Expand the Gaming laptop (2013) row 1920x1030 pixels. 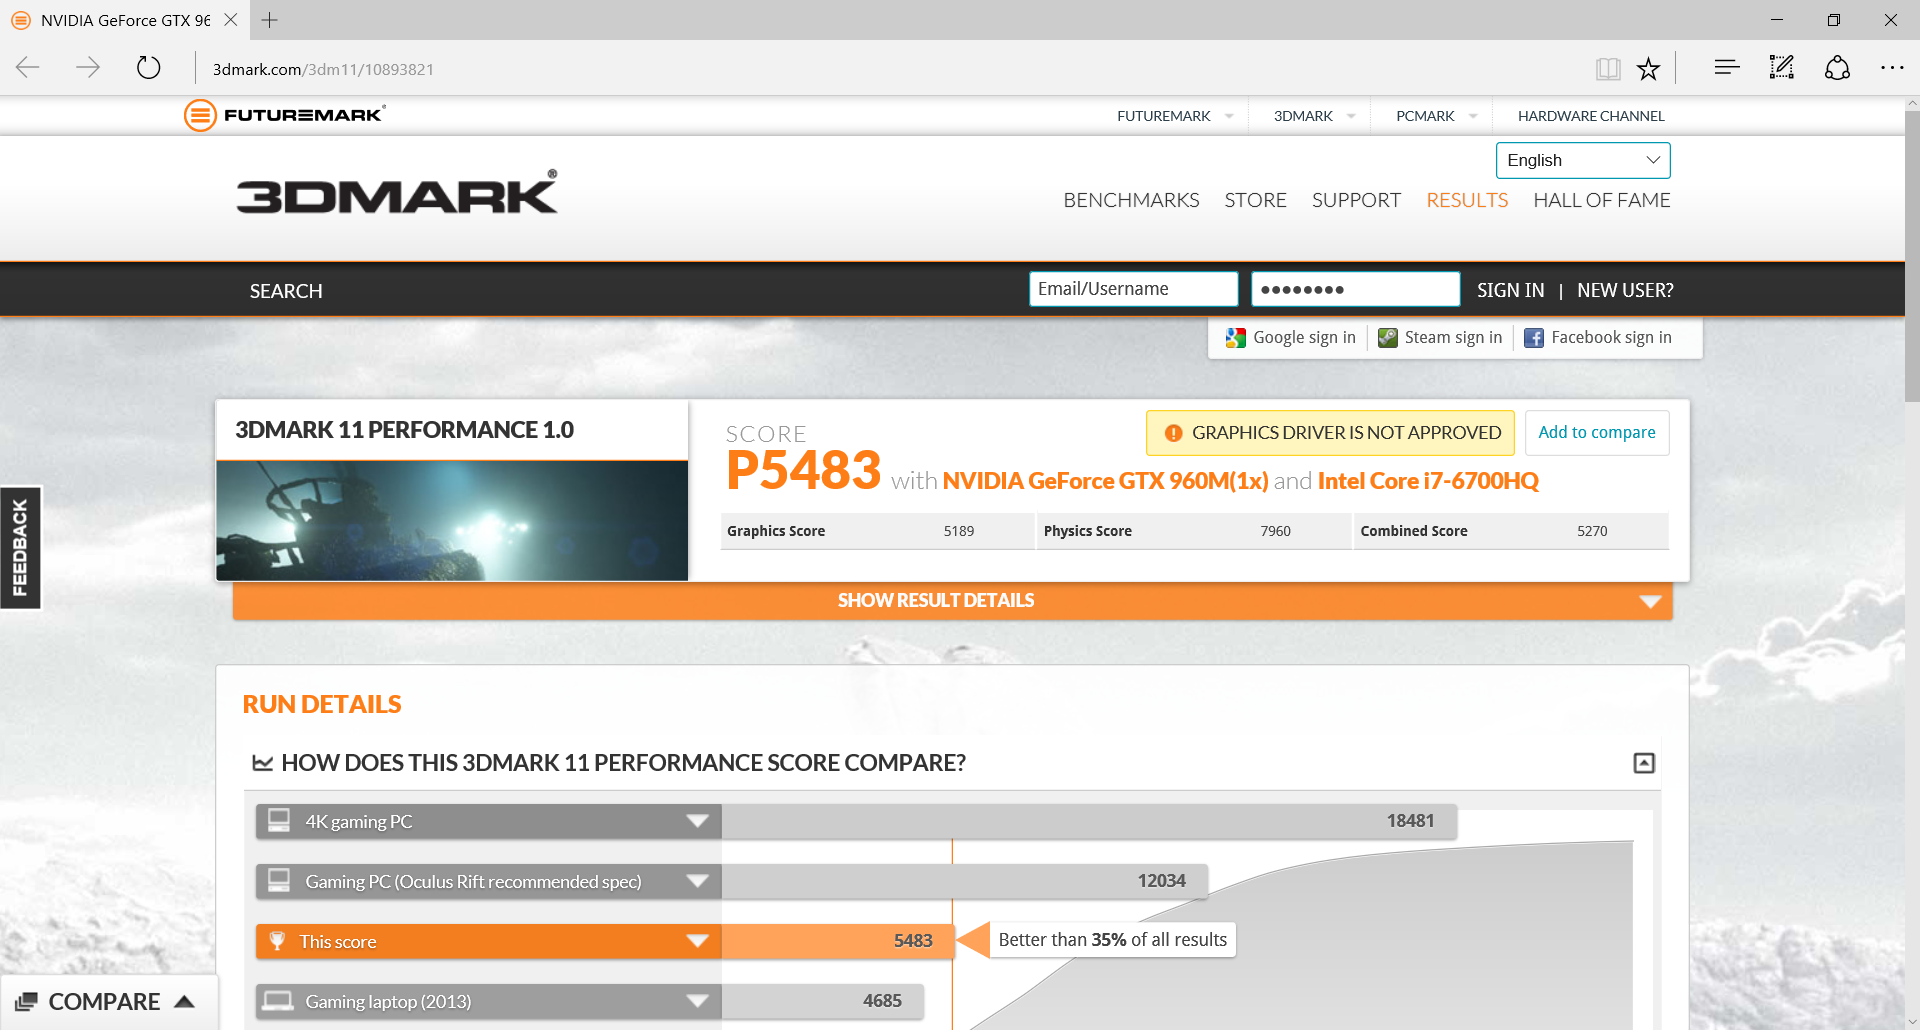(x=697, y=1001)
